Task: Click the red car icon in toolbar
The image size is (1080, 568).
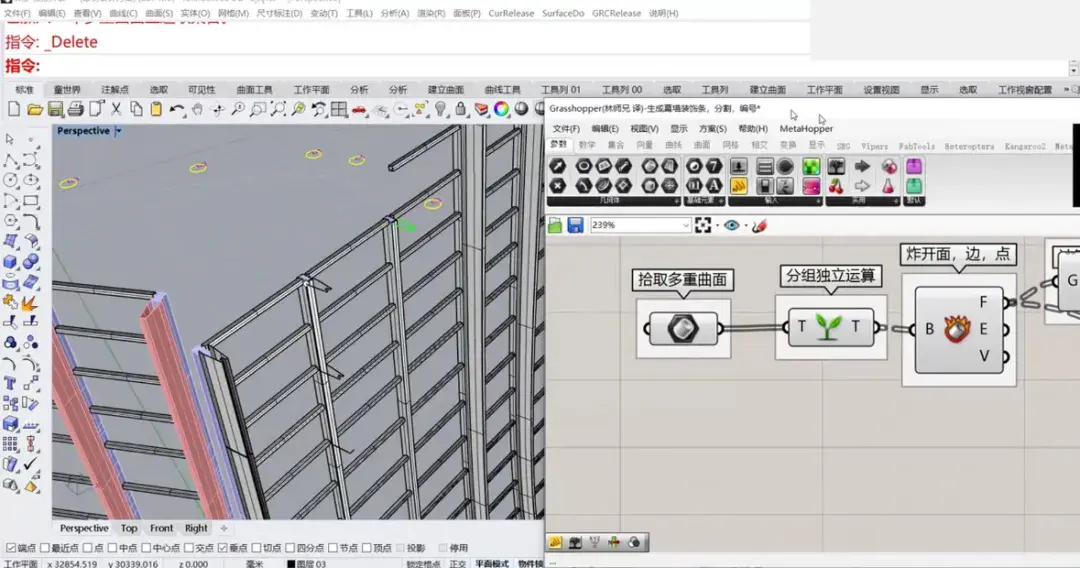Action: tap(360, 109)
